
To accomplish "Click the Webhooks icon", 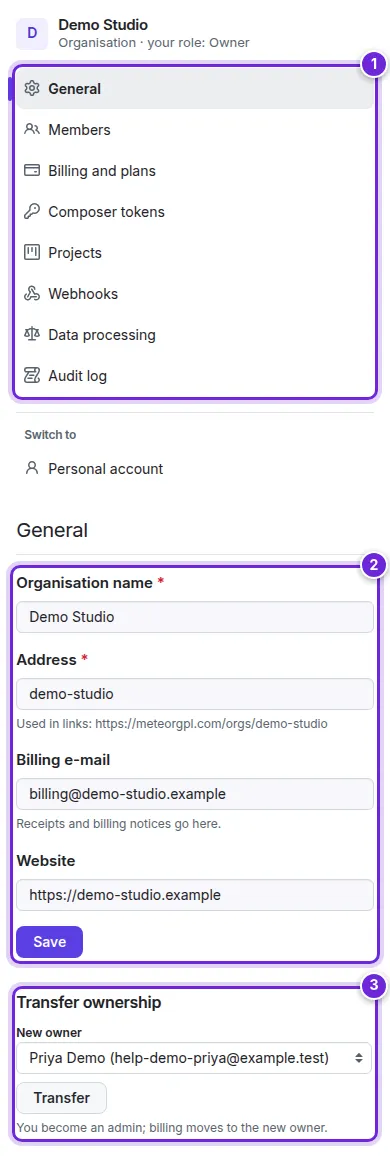I will (x=32, y=294).
